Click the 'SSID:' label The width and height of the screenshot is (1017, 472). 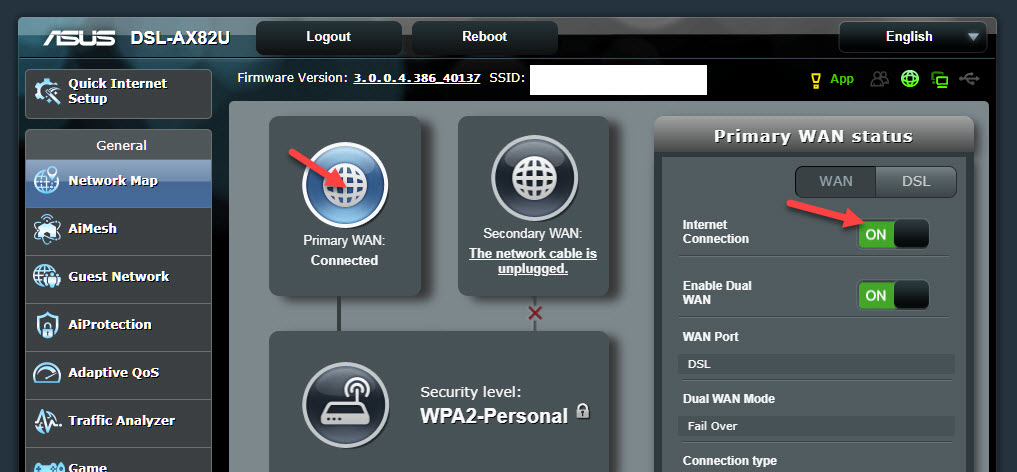pyautogui.click(x=507, y=78)
